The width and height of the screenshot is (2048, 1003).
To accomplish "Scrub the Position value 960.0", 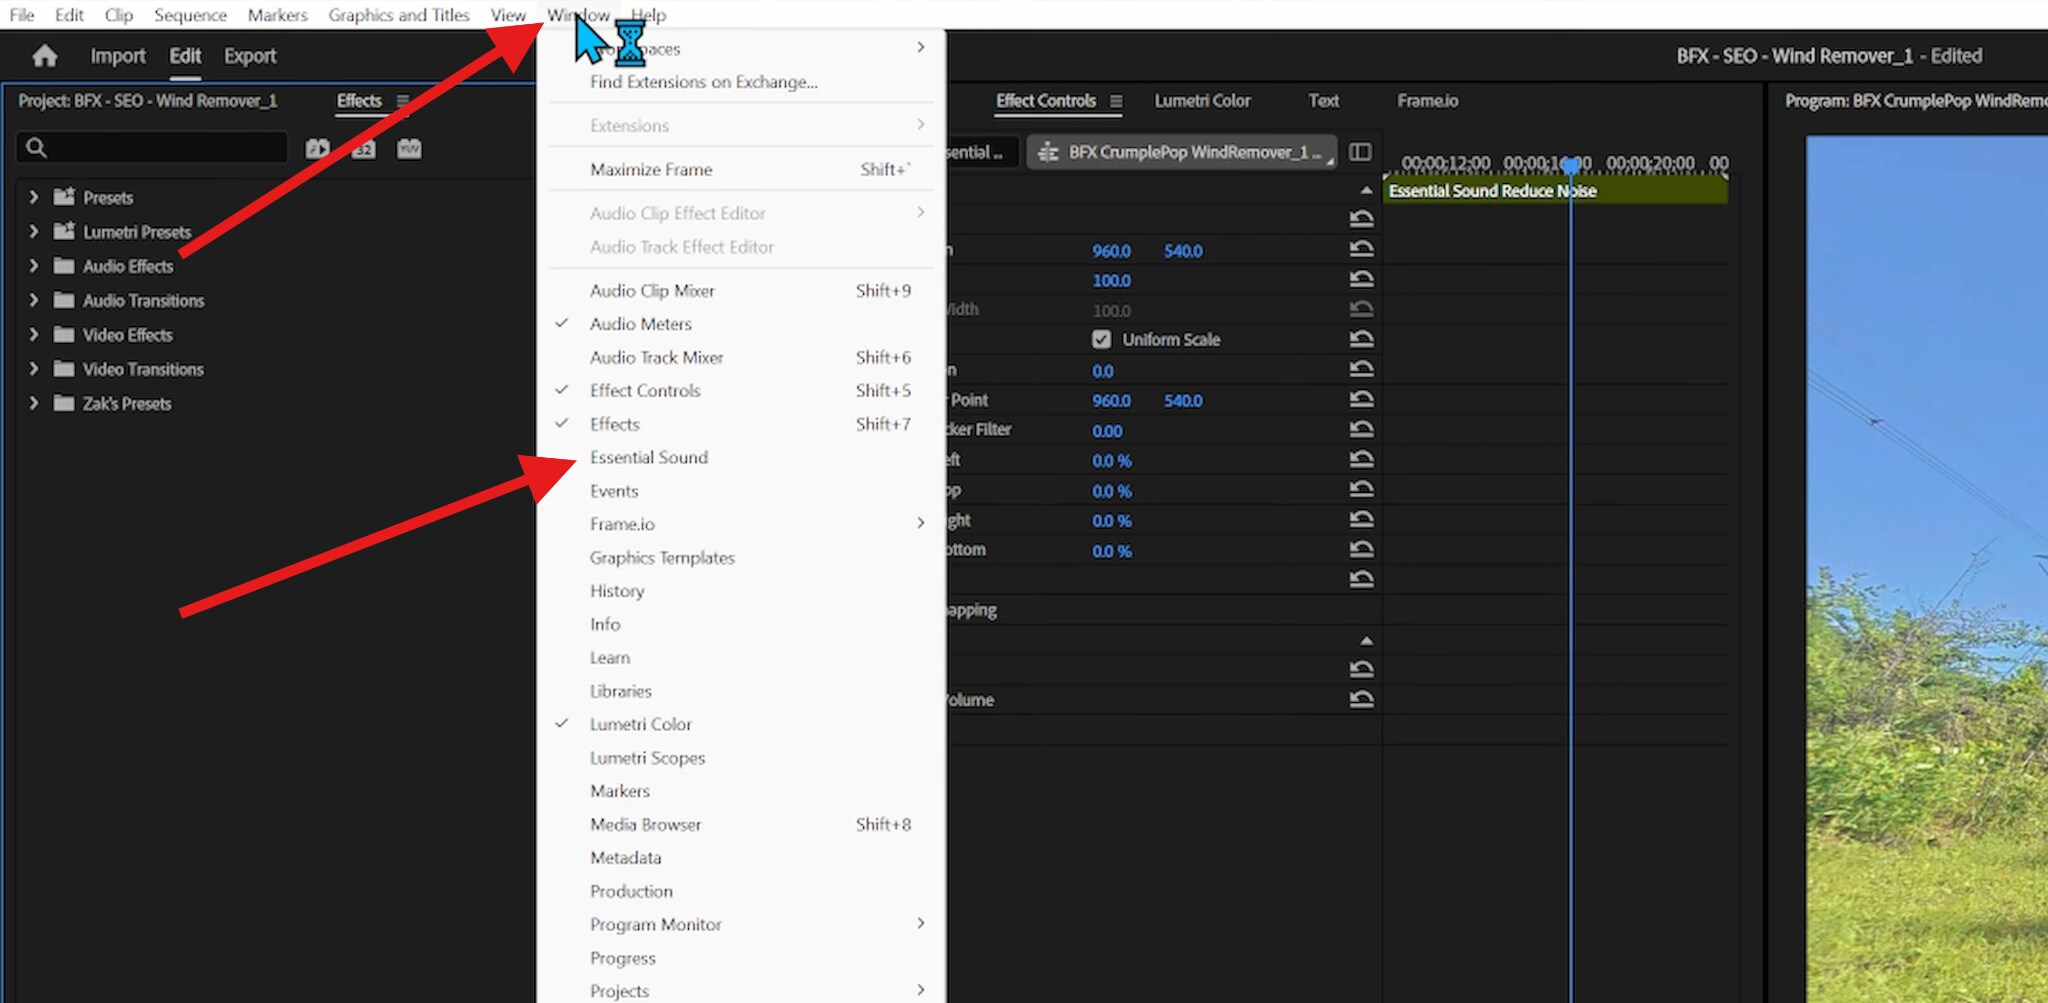I will tap(1111, 251).
